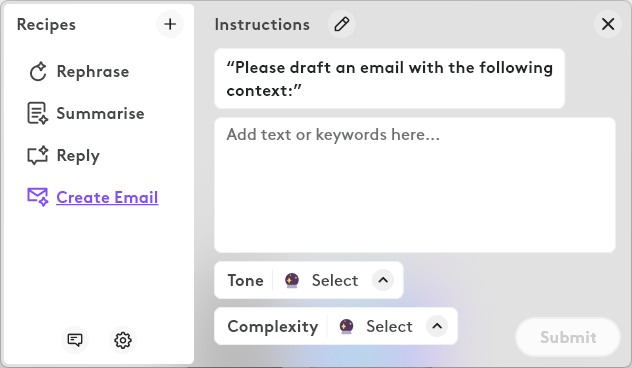
Task: Open the Create Email link
Action: coord(107,197)
